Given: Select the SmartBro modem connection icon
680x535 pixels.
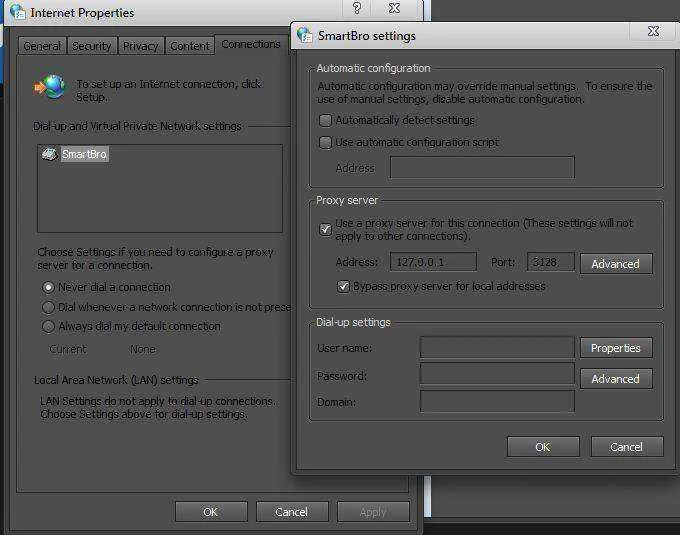Looking at the screenshot, I should pos(49,153).
